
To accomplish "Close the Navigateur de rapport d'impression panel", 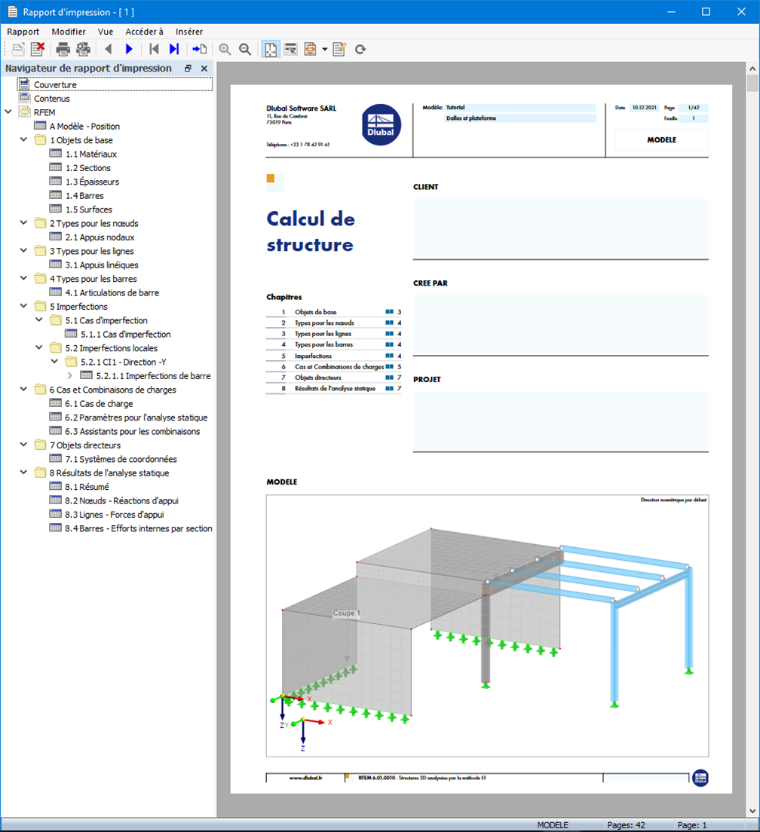I will tap(204, 68).
